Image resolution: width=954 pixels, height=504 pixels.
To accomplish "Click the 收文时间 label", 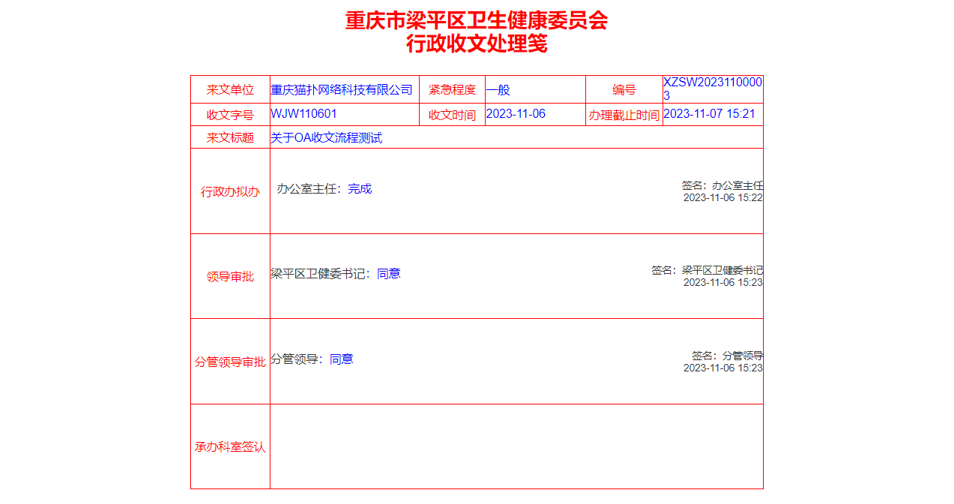I will coord(452,115).
